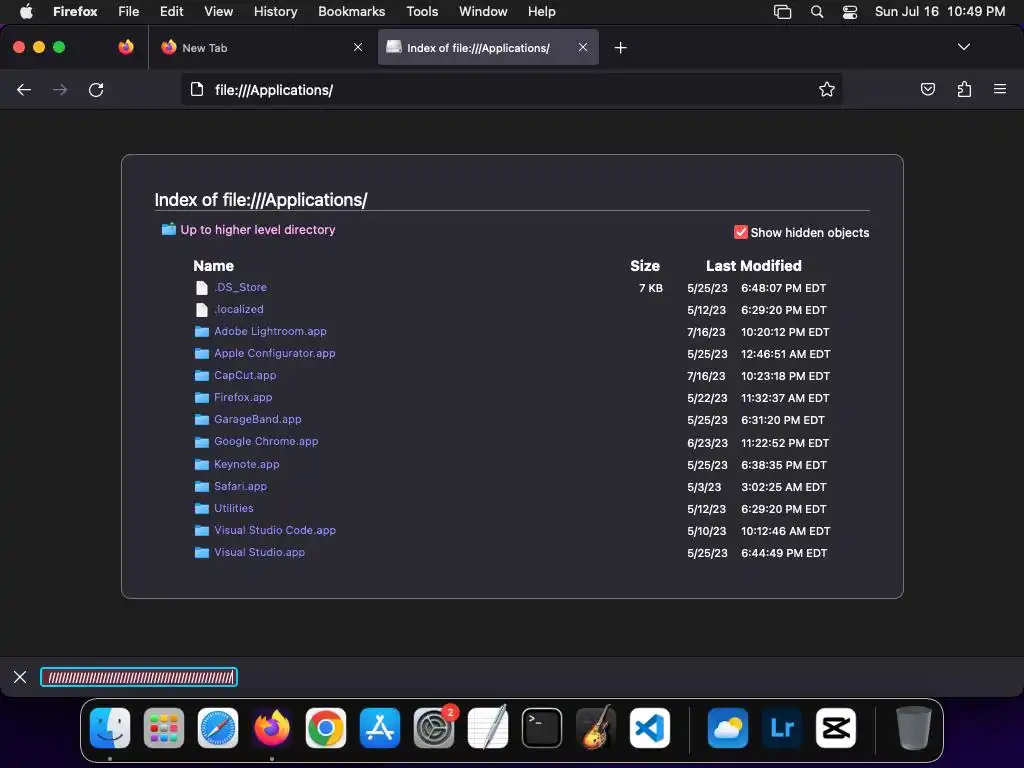The image size is (1024, 768).
Task: Open Visual Studio.app folder link
Action: pos(259,552)
